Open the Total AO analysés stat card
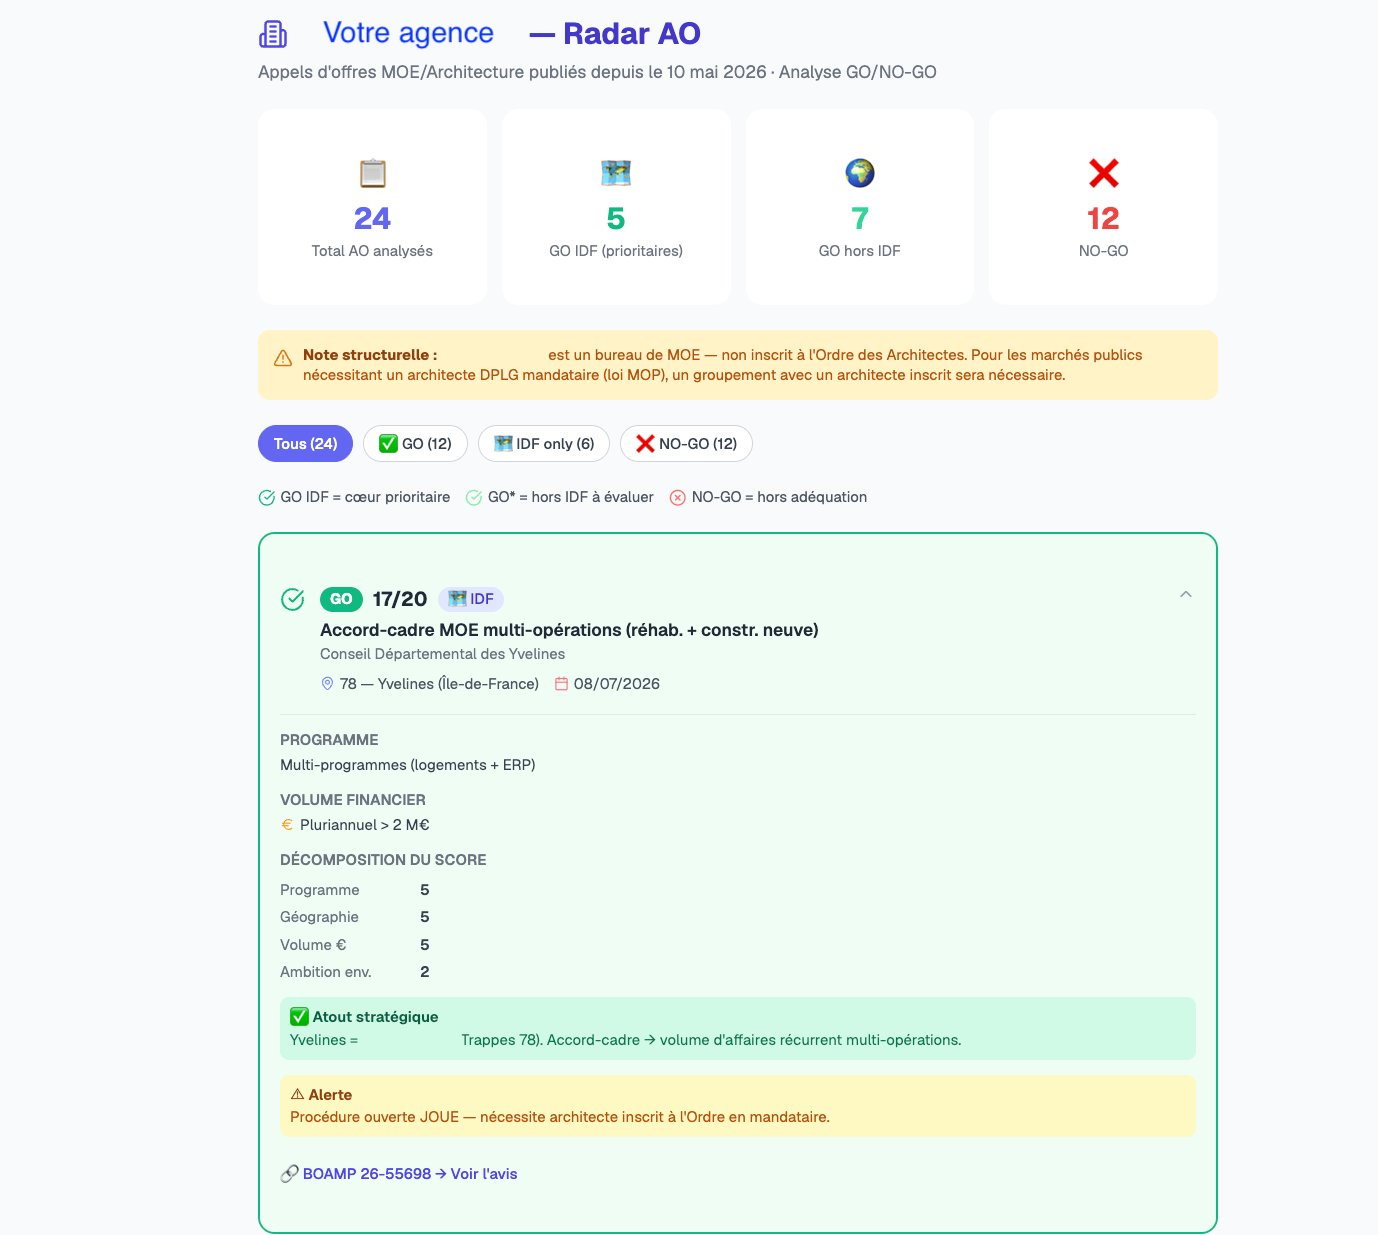The image size is (1378, 1235). point(372,207)
